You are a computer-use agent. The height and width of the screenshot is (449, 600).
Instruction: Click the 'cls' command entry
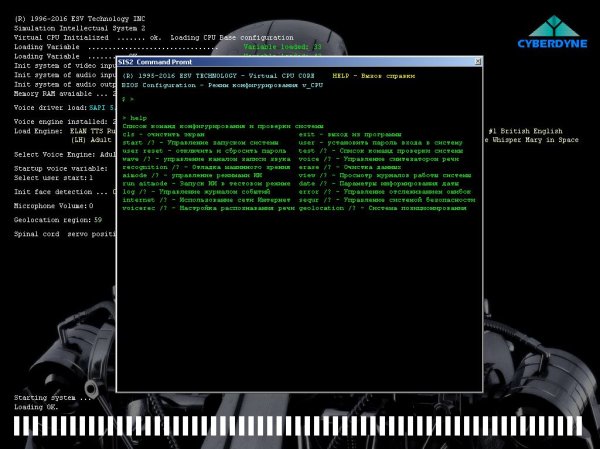click(163, 134)
